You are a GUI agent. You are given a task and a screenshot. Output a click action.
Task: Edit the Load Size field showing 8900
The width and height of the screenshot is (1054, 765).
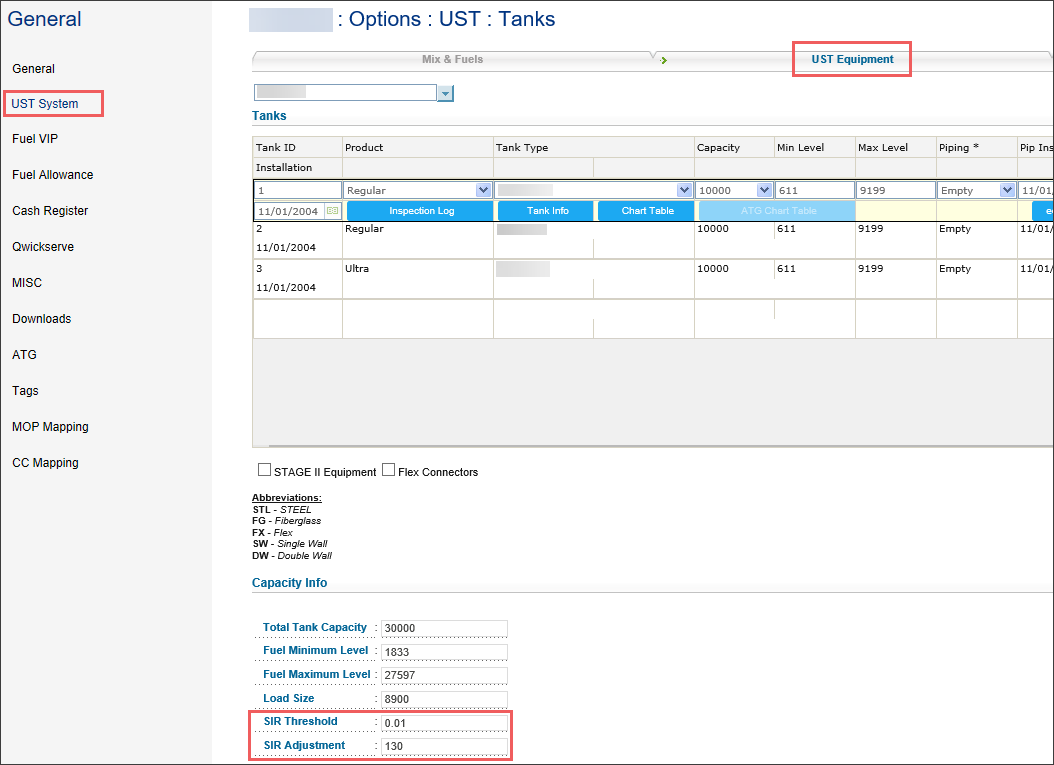click(444, 699)
